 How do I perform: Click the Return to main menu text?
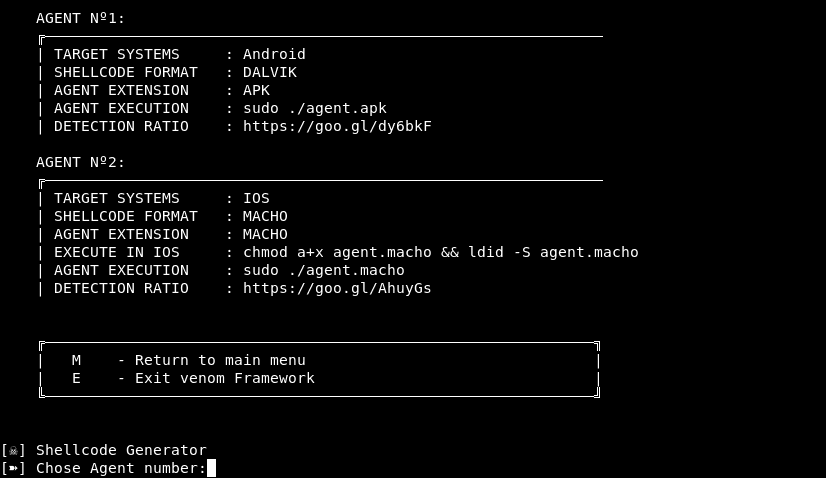tap(220, 360)
